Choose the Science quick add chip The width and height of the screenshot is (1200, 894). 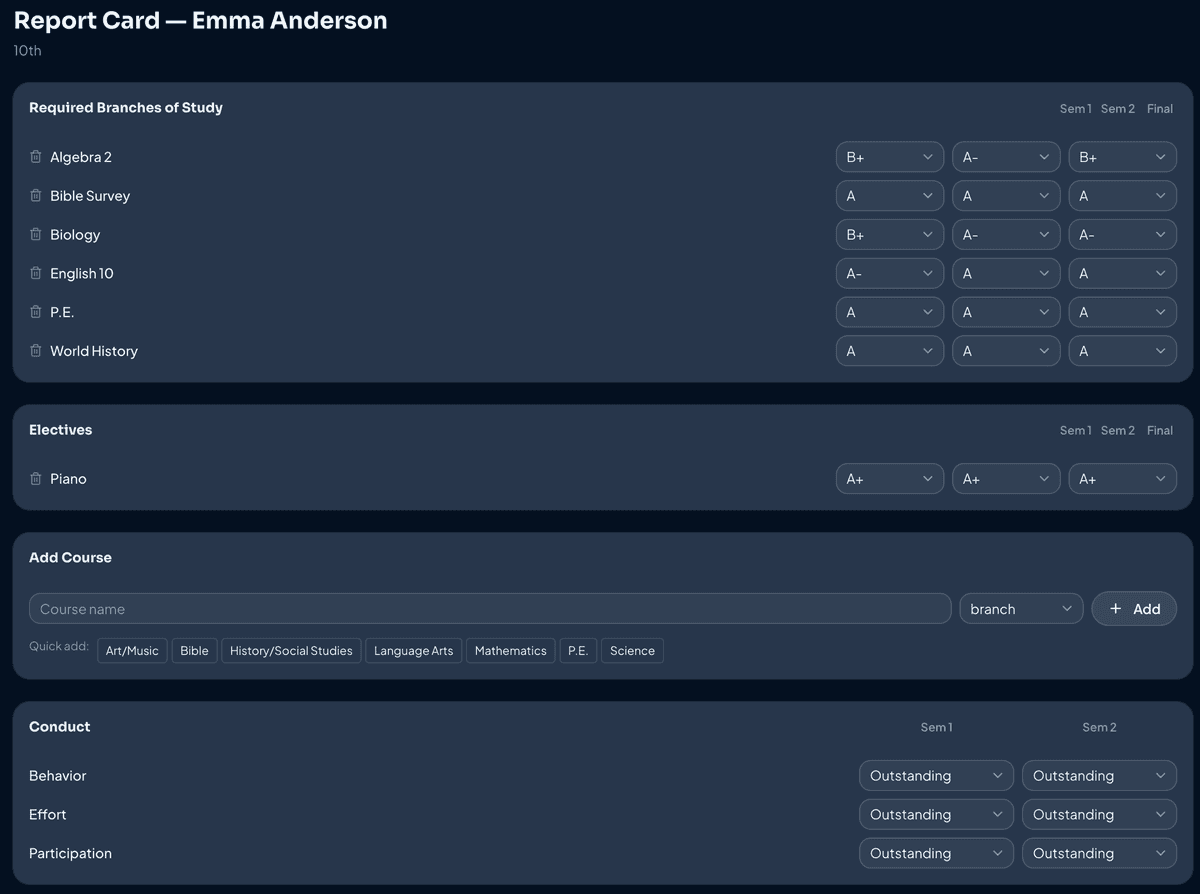tap(632, 651)
